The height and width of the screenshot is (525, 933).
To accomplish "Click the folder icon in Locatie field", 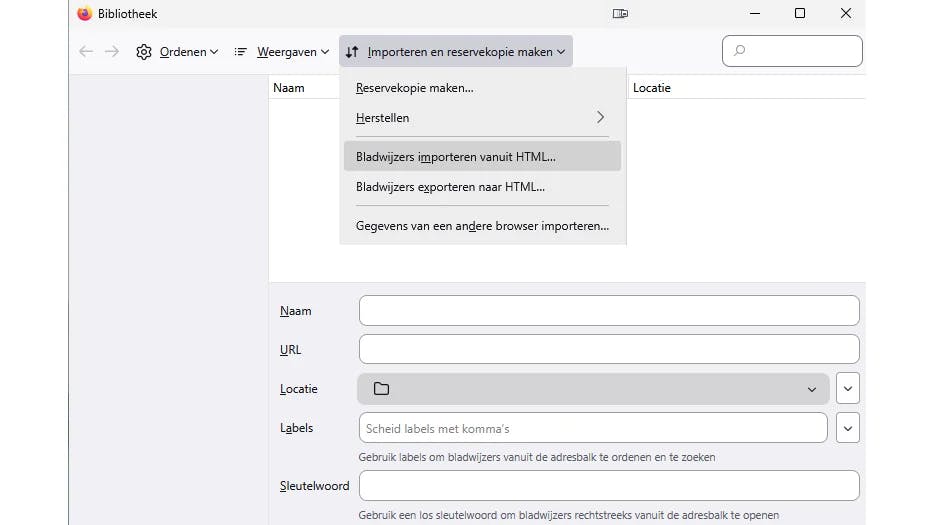I will coord(381,389).
